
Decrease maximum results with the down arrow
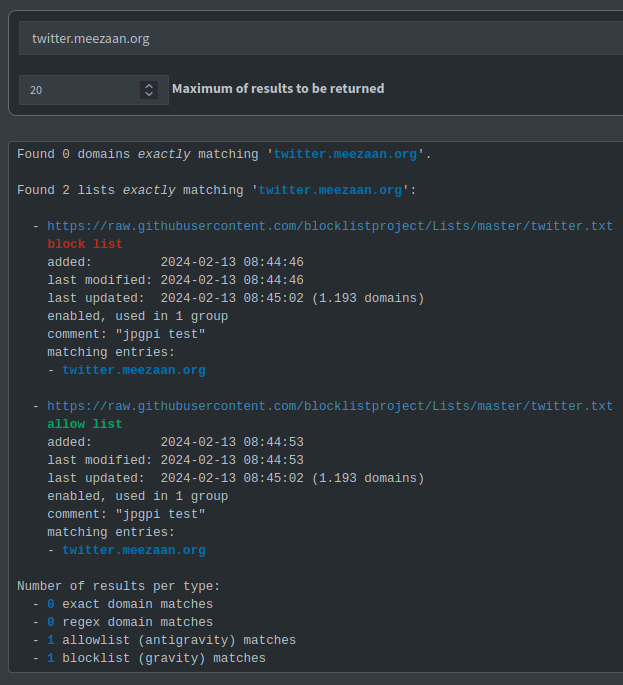click(x=149, y=95)
